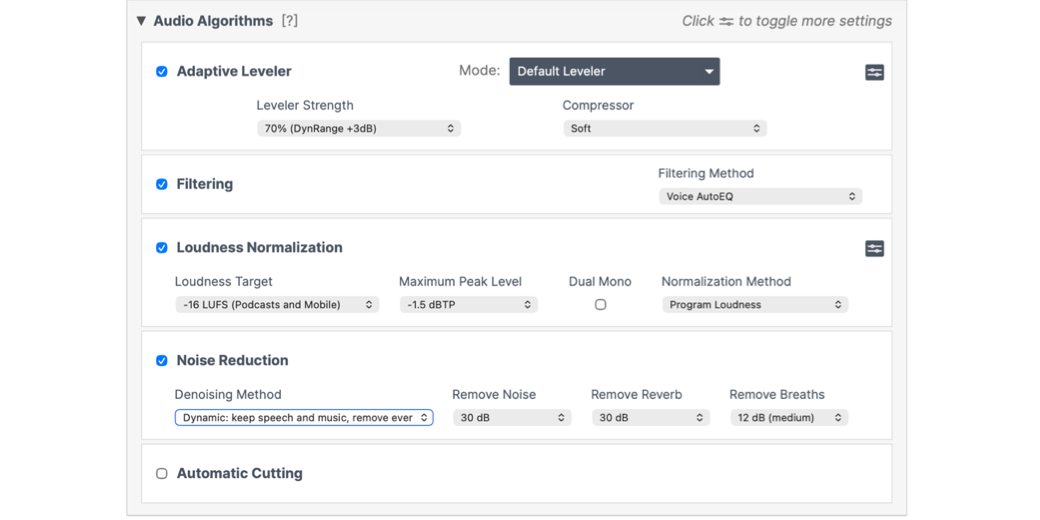Open Adaptive Leveler advanced settings icon
1040x520 pixels.
point(874,72)
